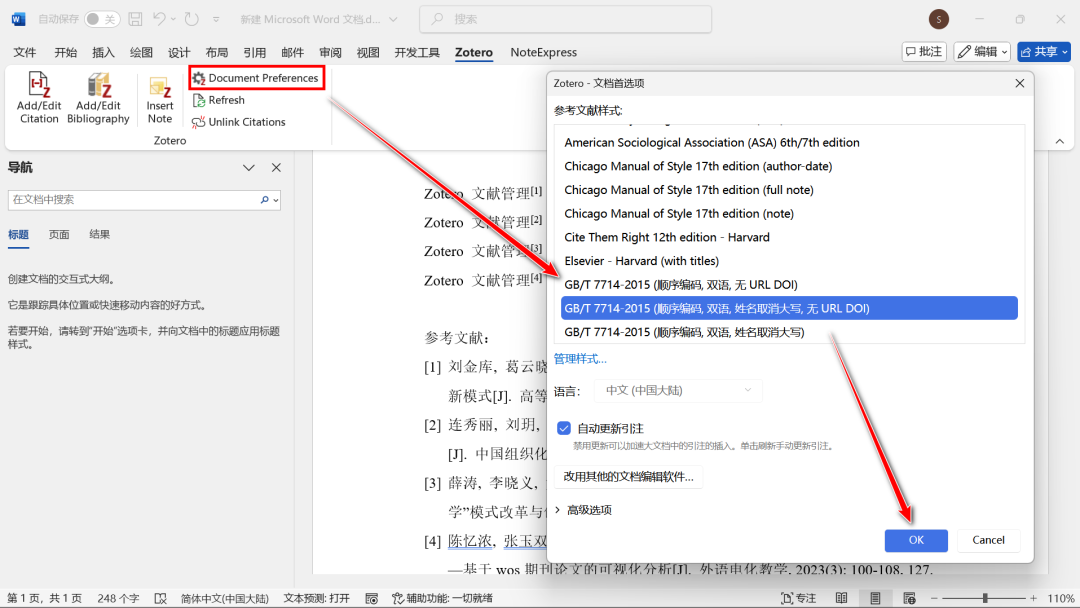Screen dimensions: 1080x608
Task: Click the Add/Edit Bibliography icon
Action: coord(98,87)
